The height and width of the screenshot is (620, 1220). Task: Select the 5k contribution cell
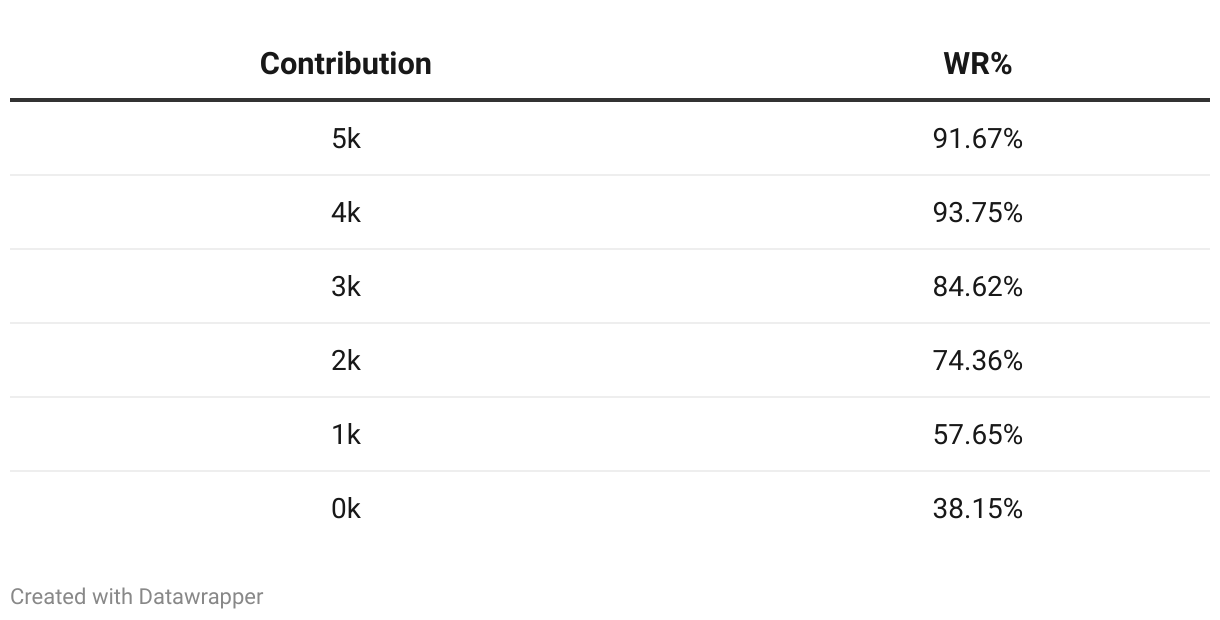(x=345, y=139)
